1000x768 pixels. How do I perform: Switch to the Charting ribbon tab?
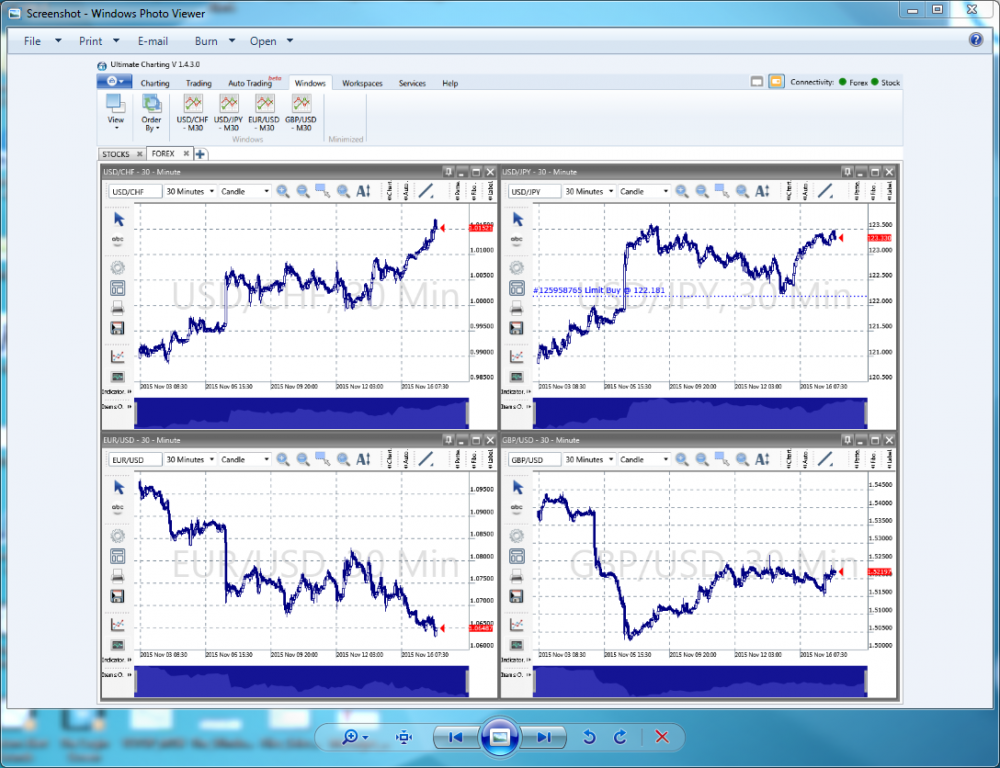[155, 83]
